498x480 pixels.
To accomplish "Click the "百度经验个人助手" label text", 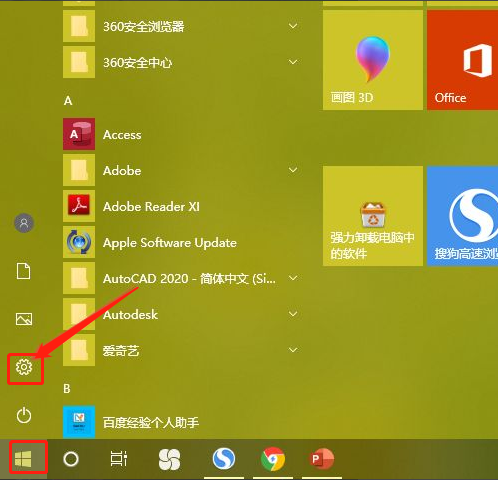I will [x=151, y=422].
